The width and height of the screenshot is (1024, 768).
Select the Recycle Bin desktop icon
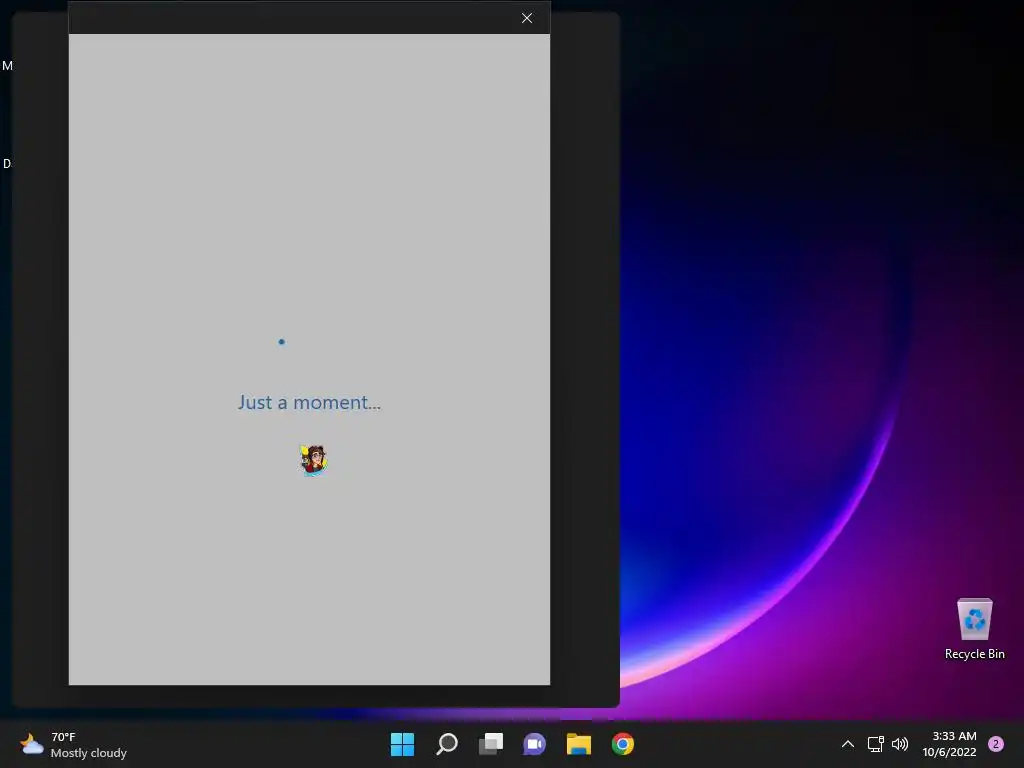(x=974, y=629)
